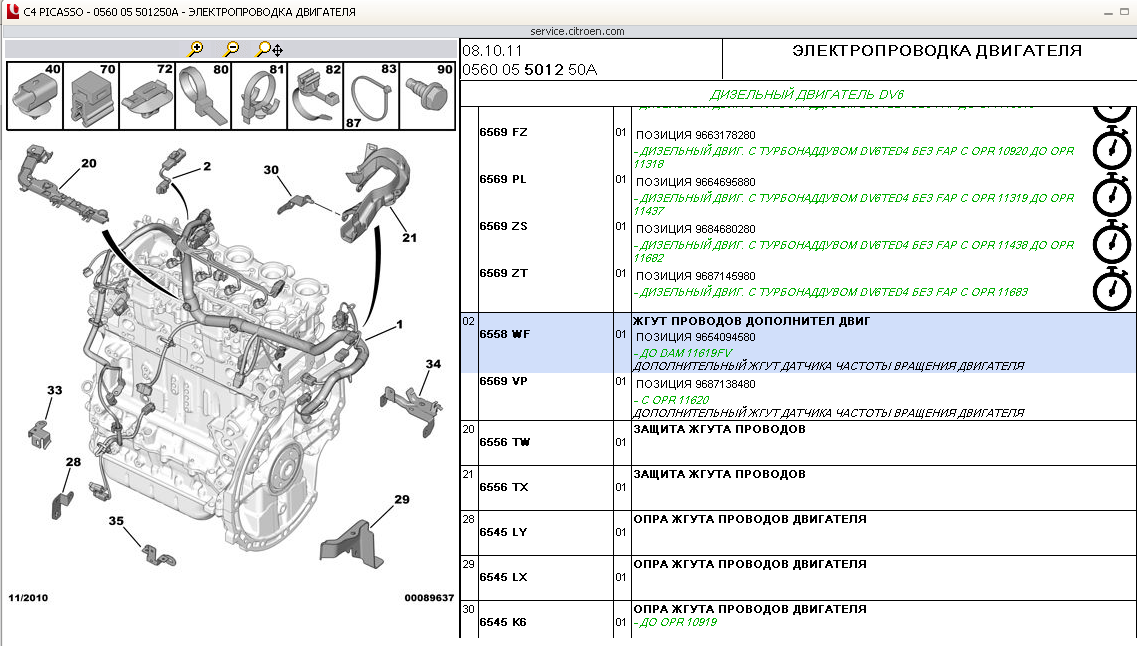Click the zoom out magnifier icon
Screen dimensions: 1137x646
coord(231,49)
